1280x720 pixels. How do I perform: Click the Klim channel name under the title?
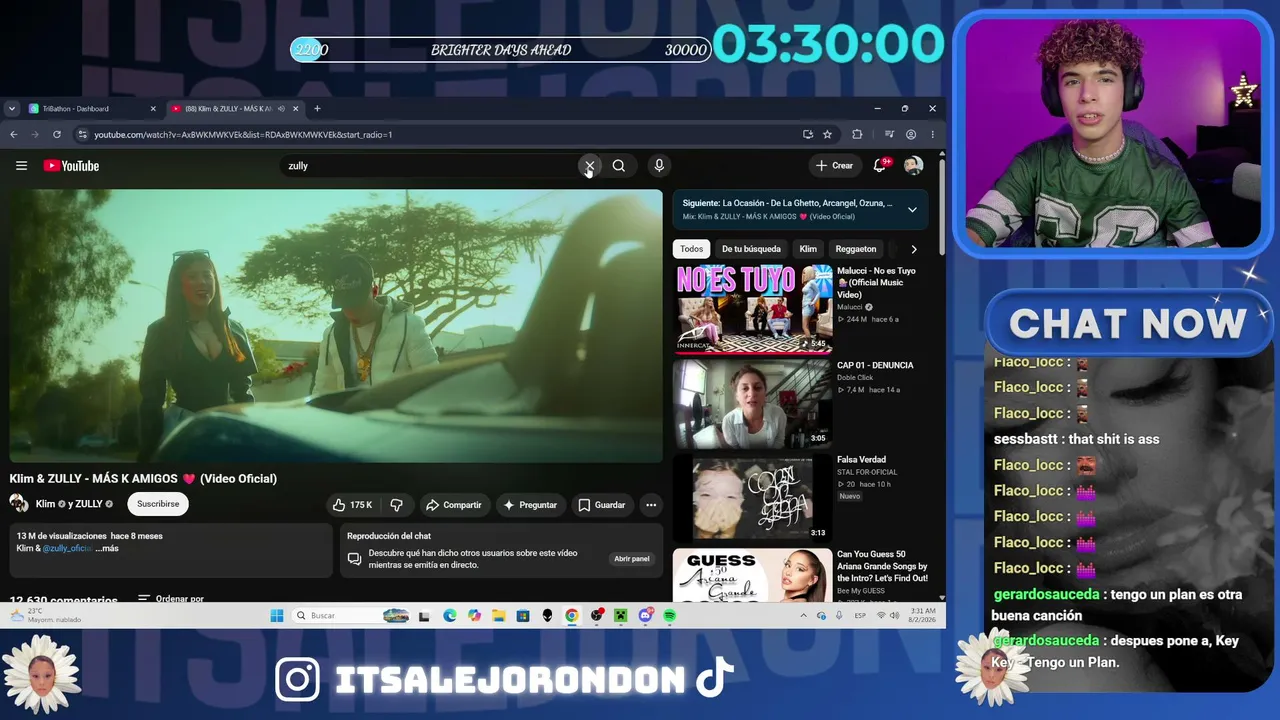point(45,504)
